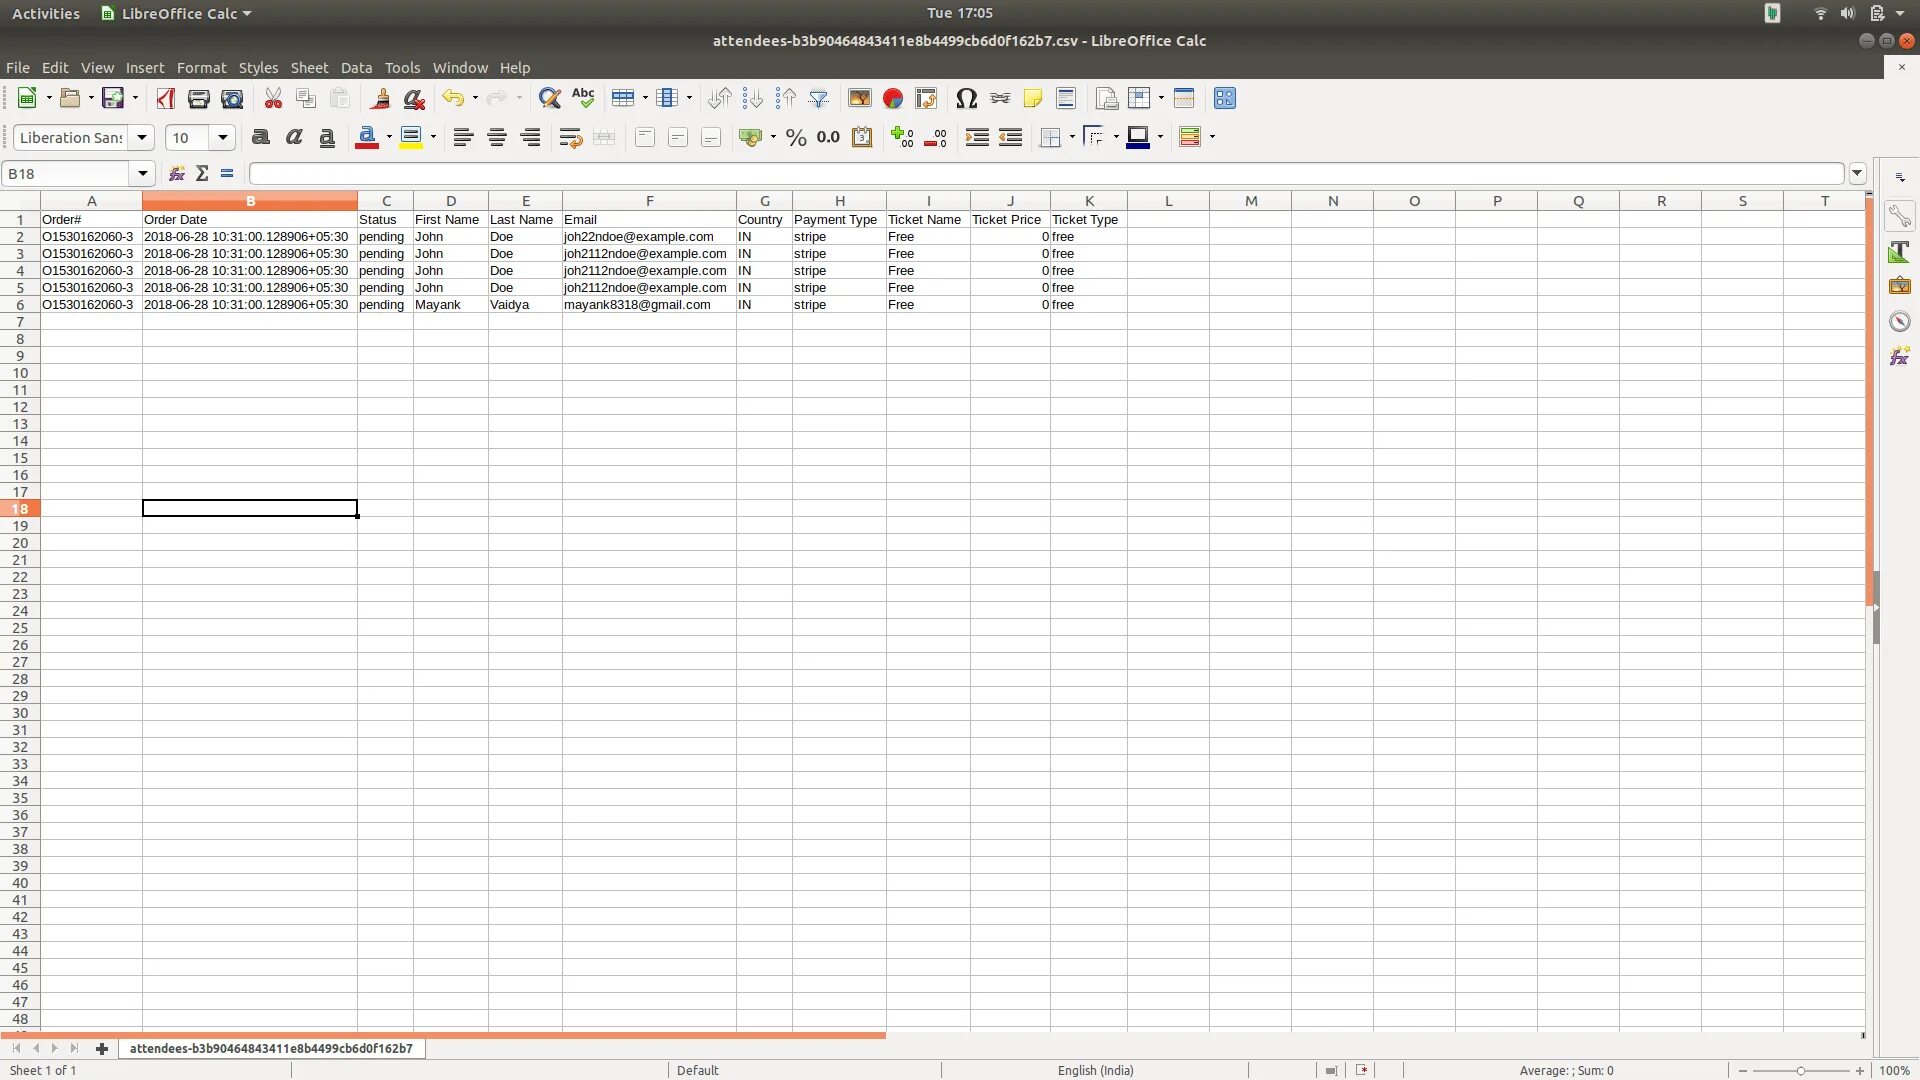Click the AutoFilter funnel icon

(819, 98)
